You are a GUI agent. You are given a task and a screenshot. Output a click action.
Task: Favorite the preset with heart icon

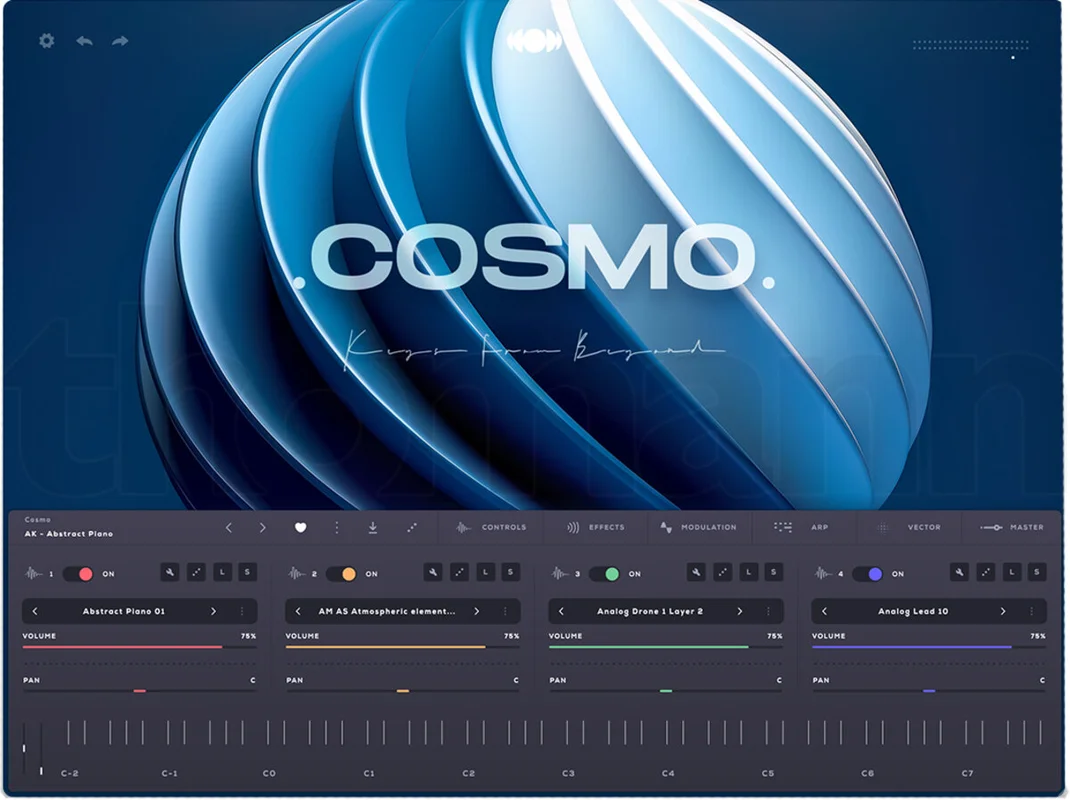pos(300,528)
